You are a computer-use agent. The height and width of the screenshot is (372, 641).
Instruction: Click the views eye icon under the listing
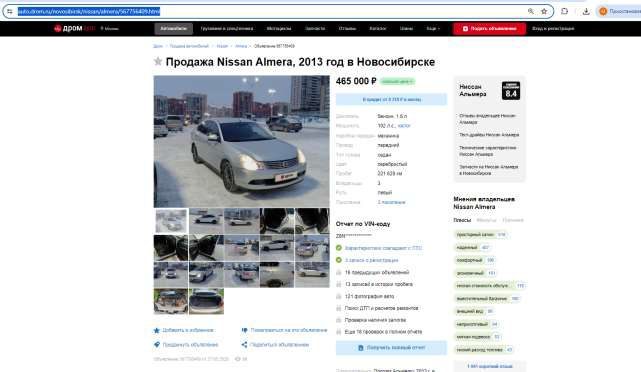(238, 359)
